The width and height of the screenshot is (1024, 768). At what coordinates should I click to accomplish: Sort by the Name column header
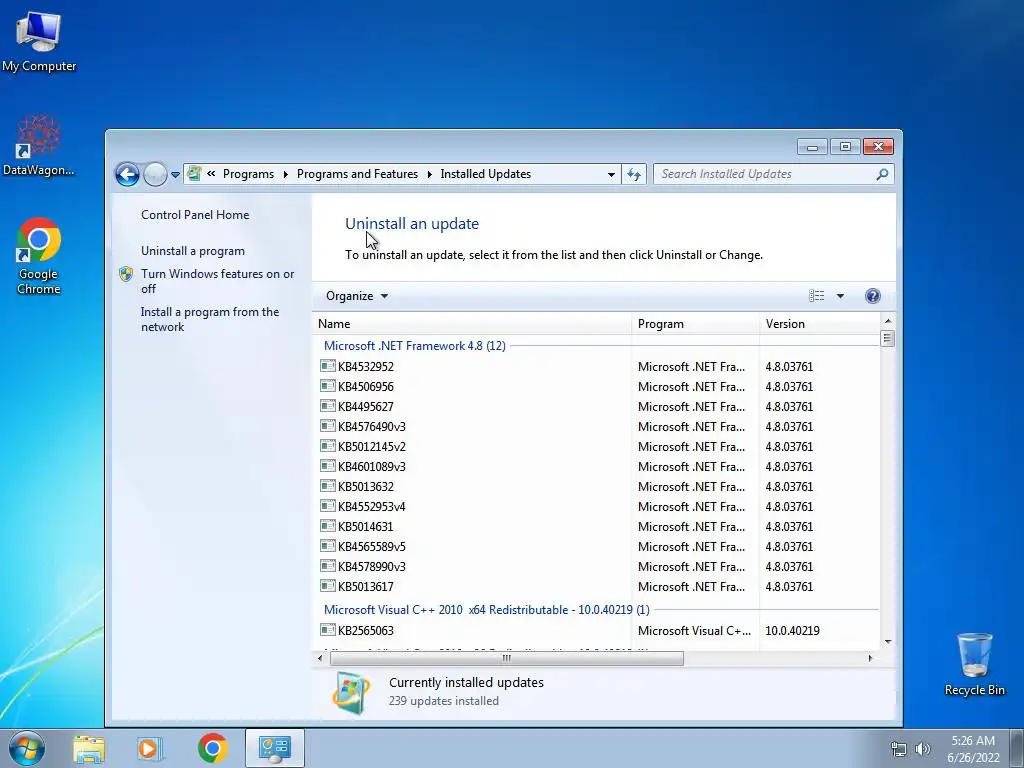coord(472,324)
